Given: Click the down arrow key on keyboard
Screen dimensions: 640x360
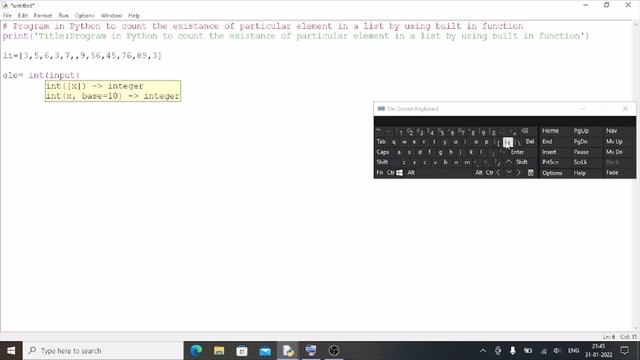Looking at the screenshot, I should click(509, 173).
